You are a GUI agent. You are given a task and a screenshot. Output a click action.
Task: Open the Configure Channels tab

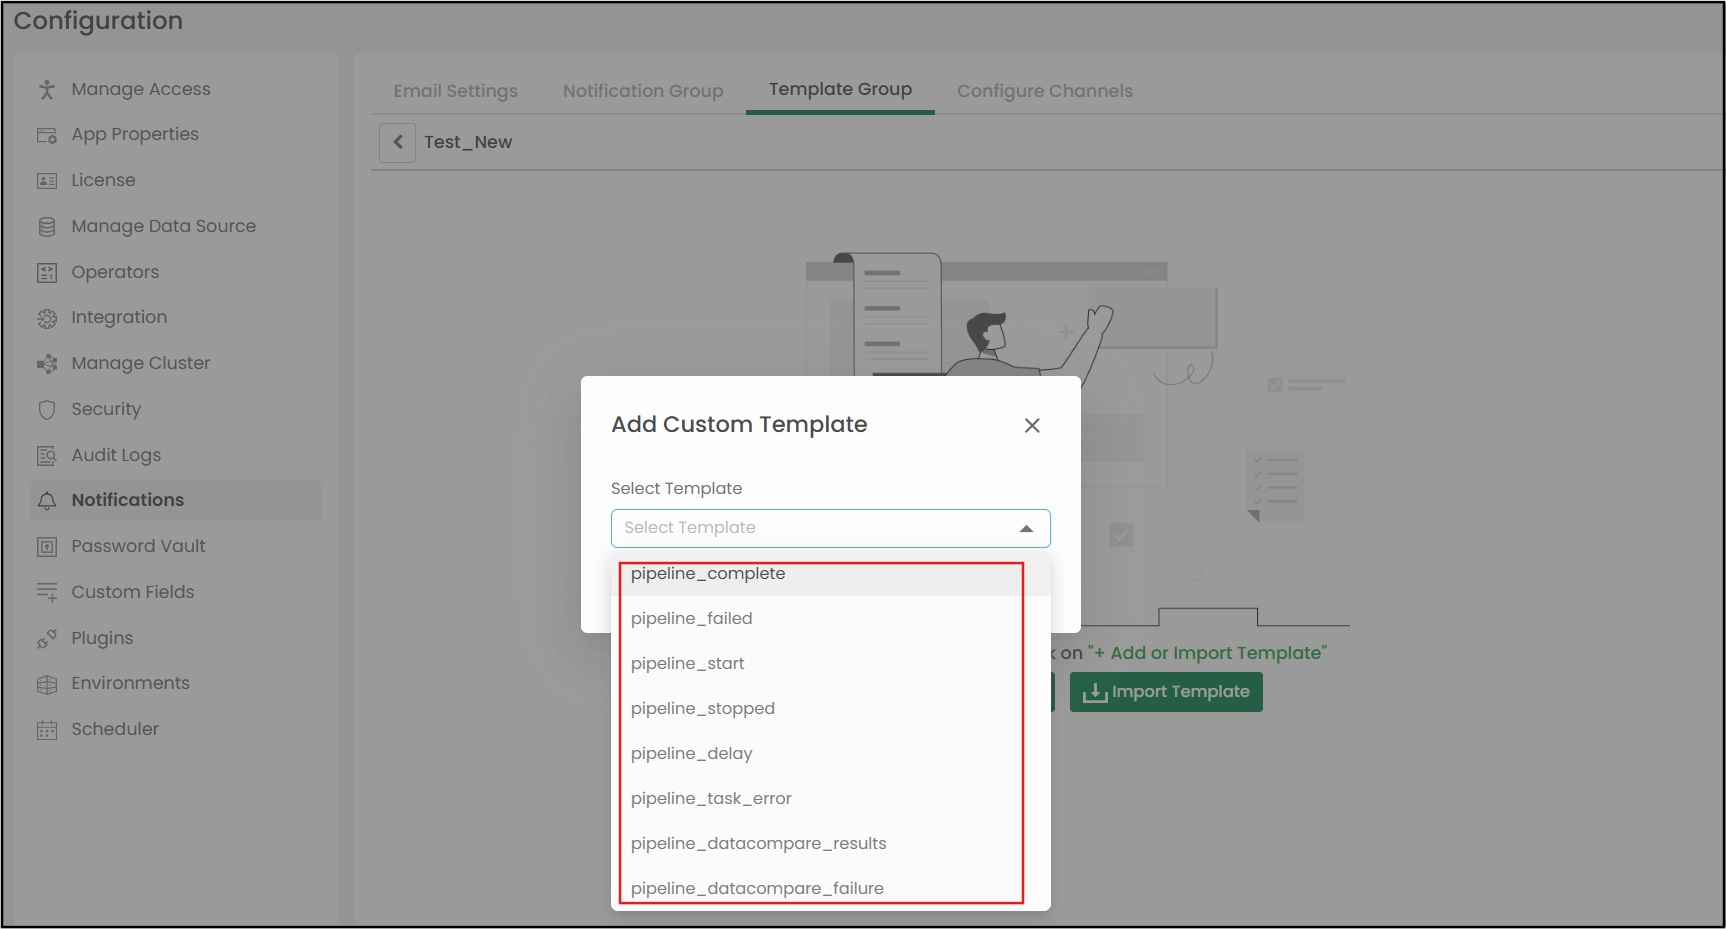(1044, 91)
